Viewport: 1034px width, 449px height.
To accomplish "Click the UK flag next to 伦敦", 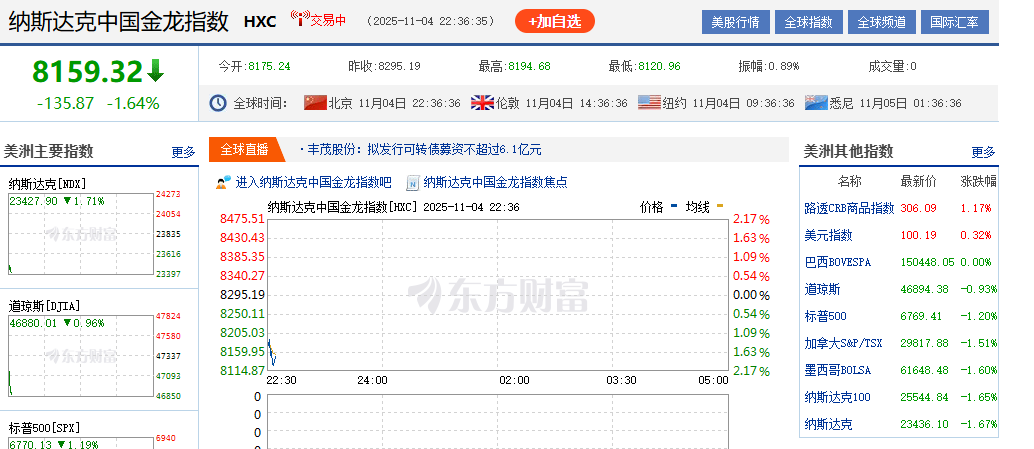I will coord(482,103).
